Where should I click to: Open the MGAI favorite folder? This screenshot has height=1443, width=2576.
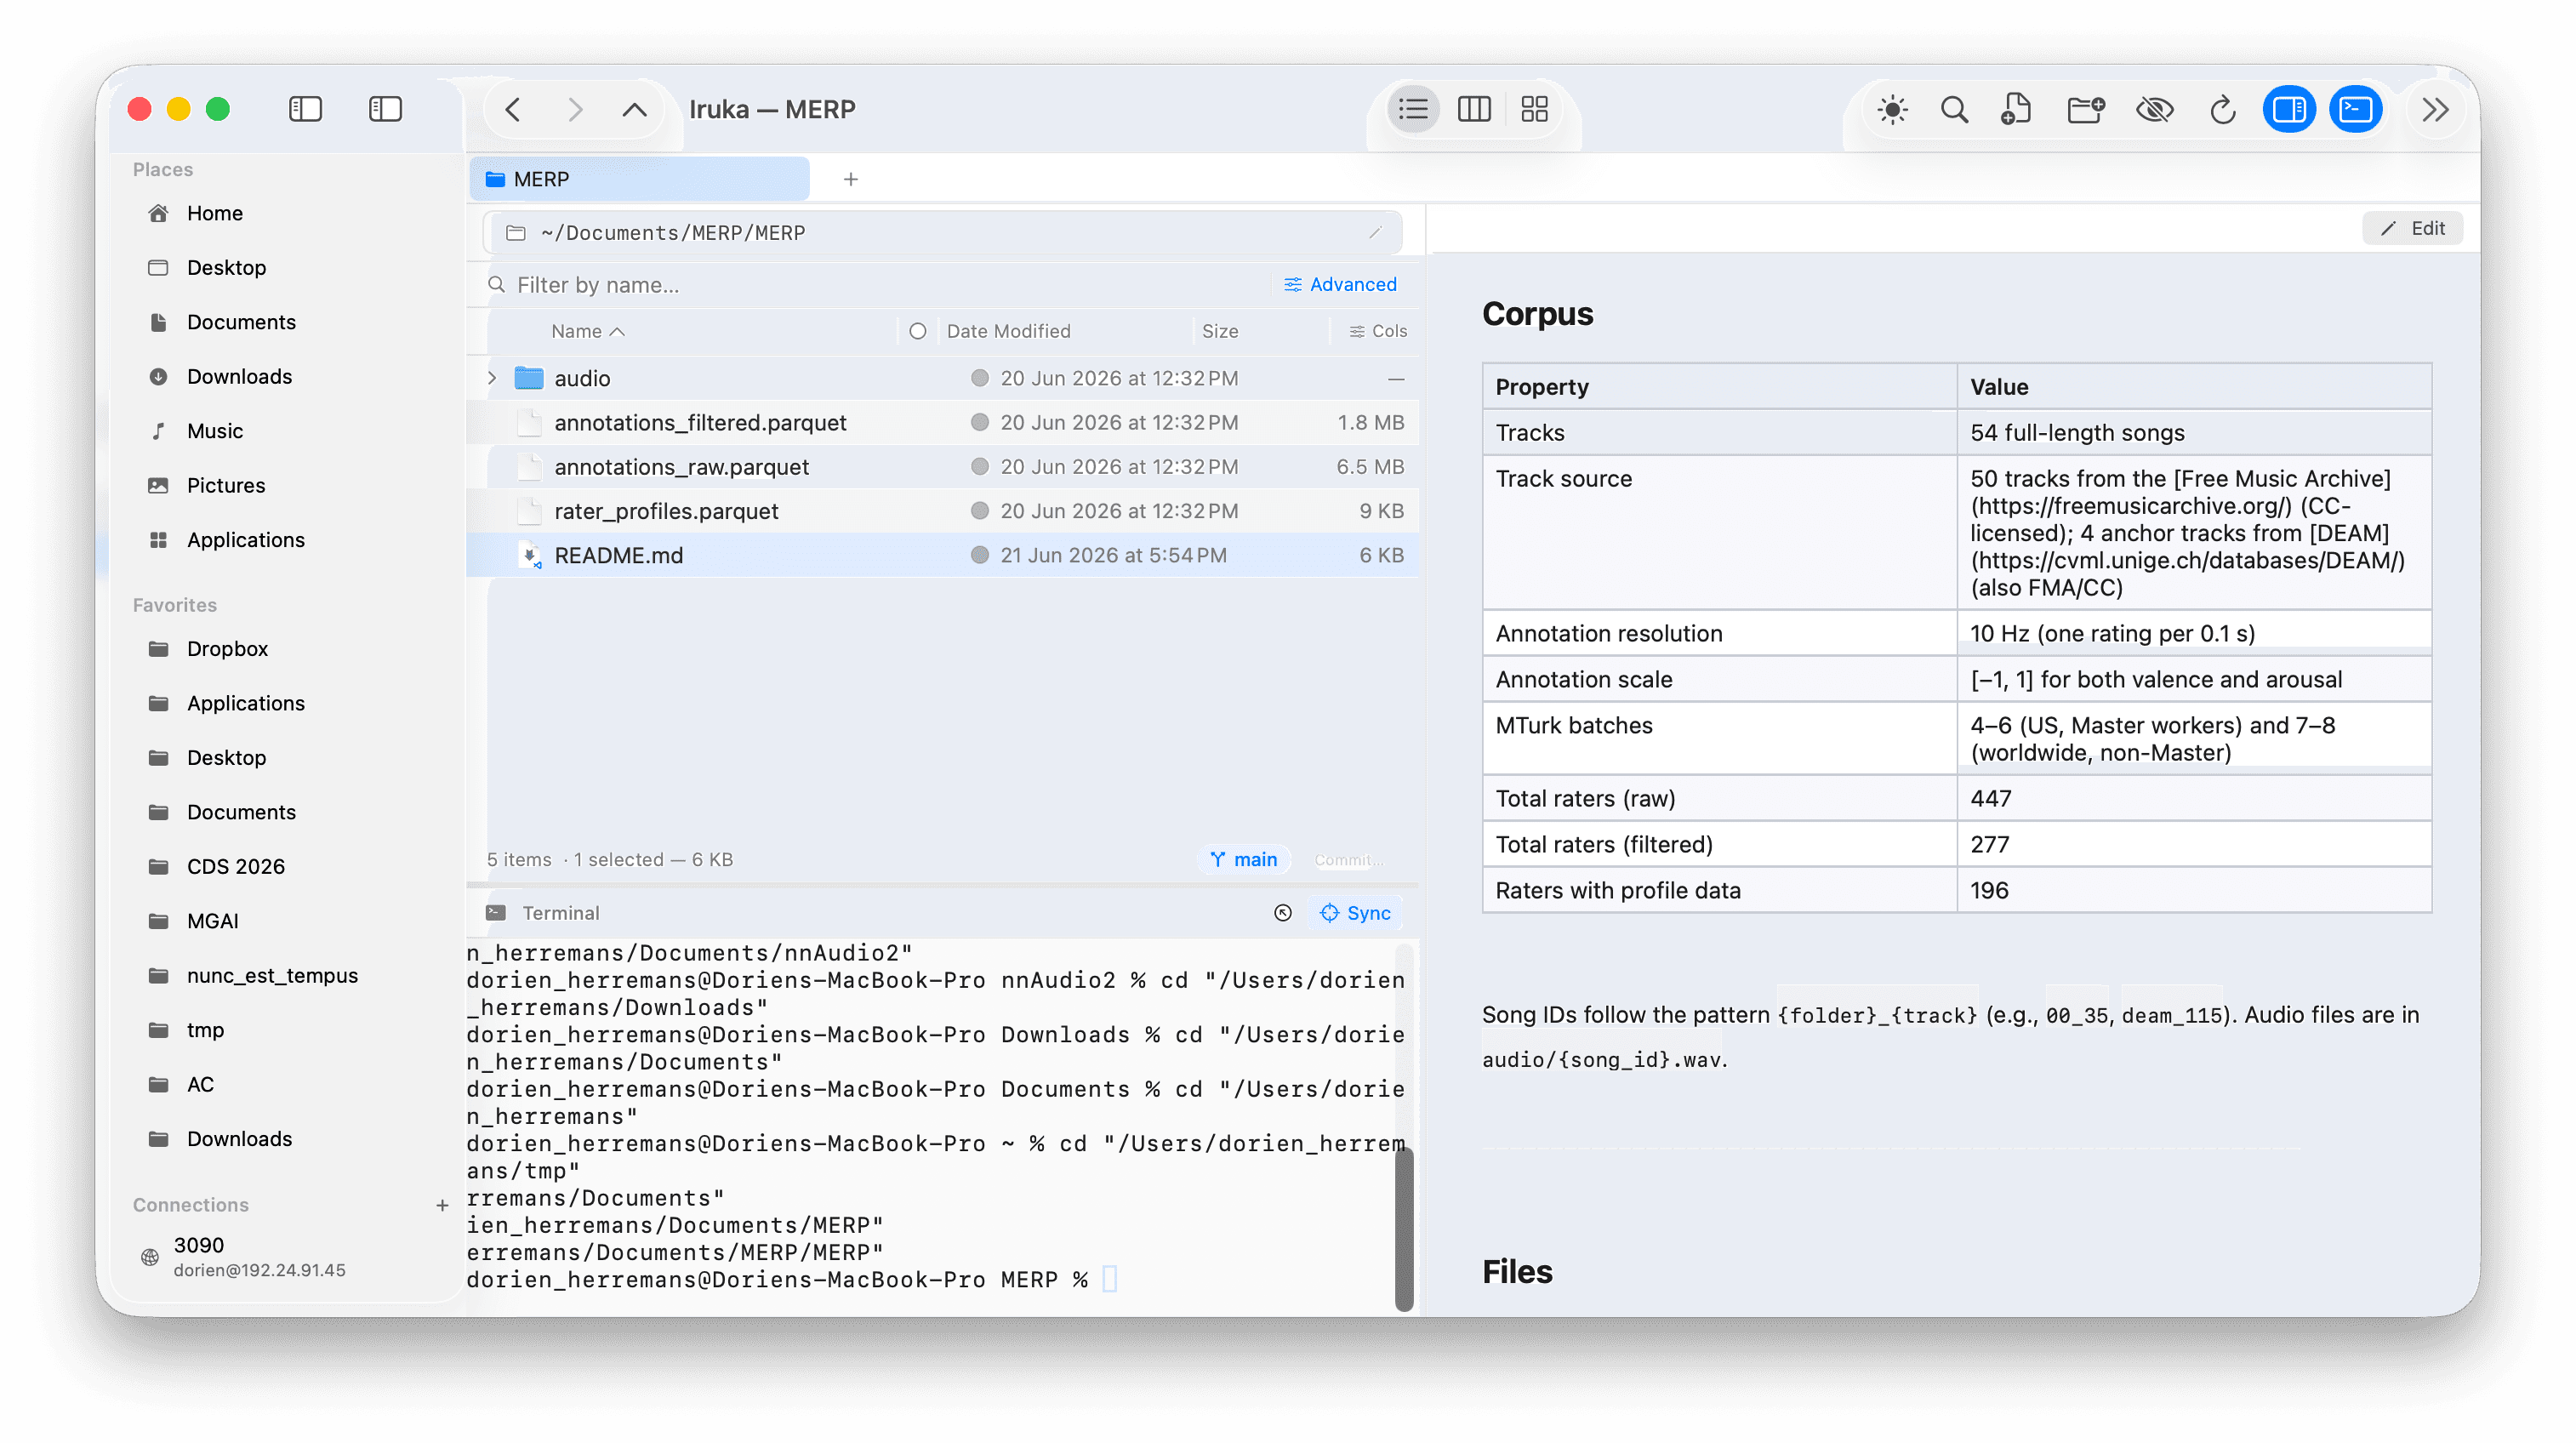pos(213,921)
